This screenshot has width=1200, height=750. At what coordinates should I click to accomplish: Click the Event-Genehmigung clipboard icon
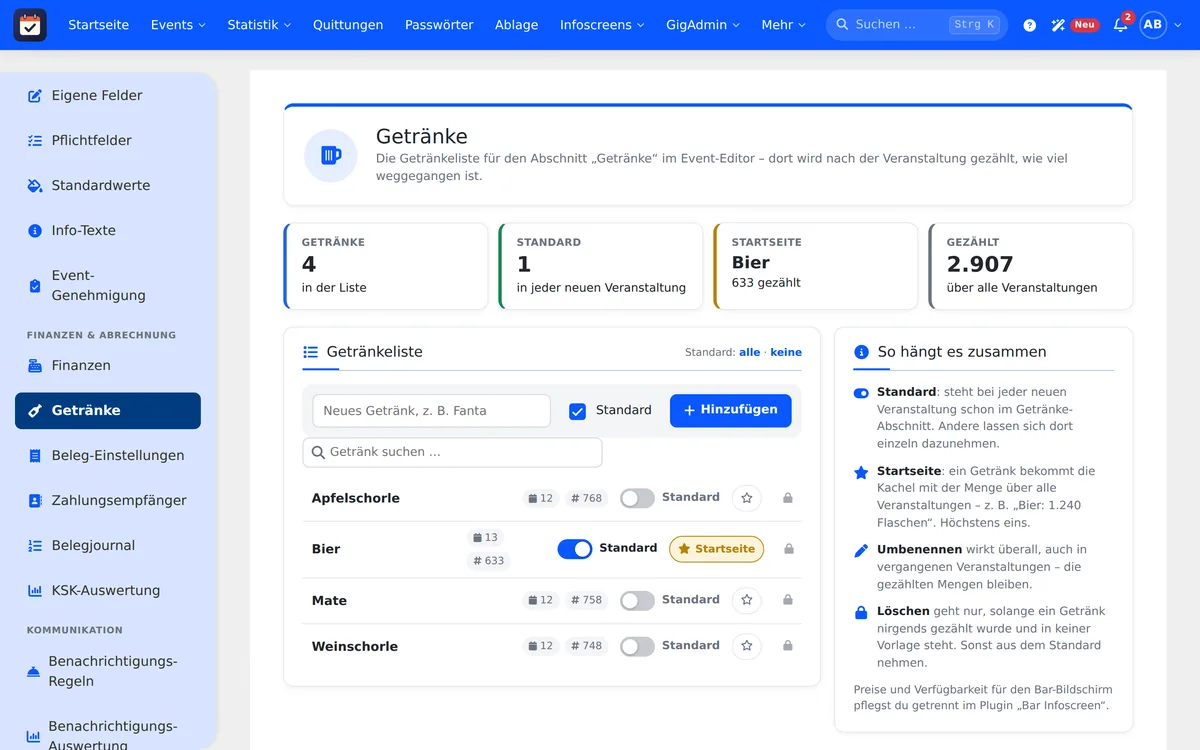coord(35,286)
